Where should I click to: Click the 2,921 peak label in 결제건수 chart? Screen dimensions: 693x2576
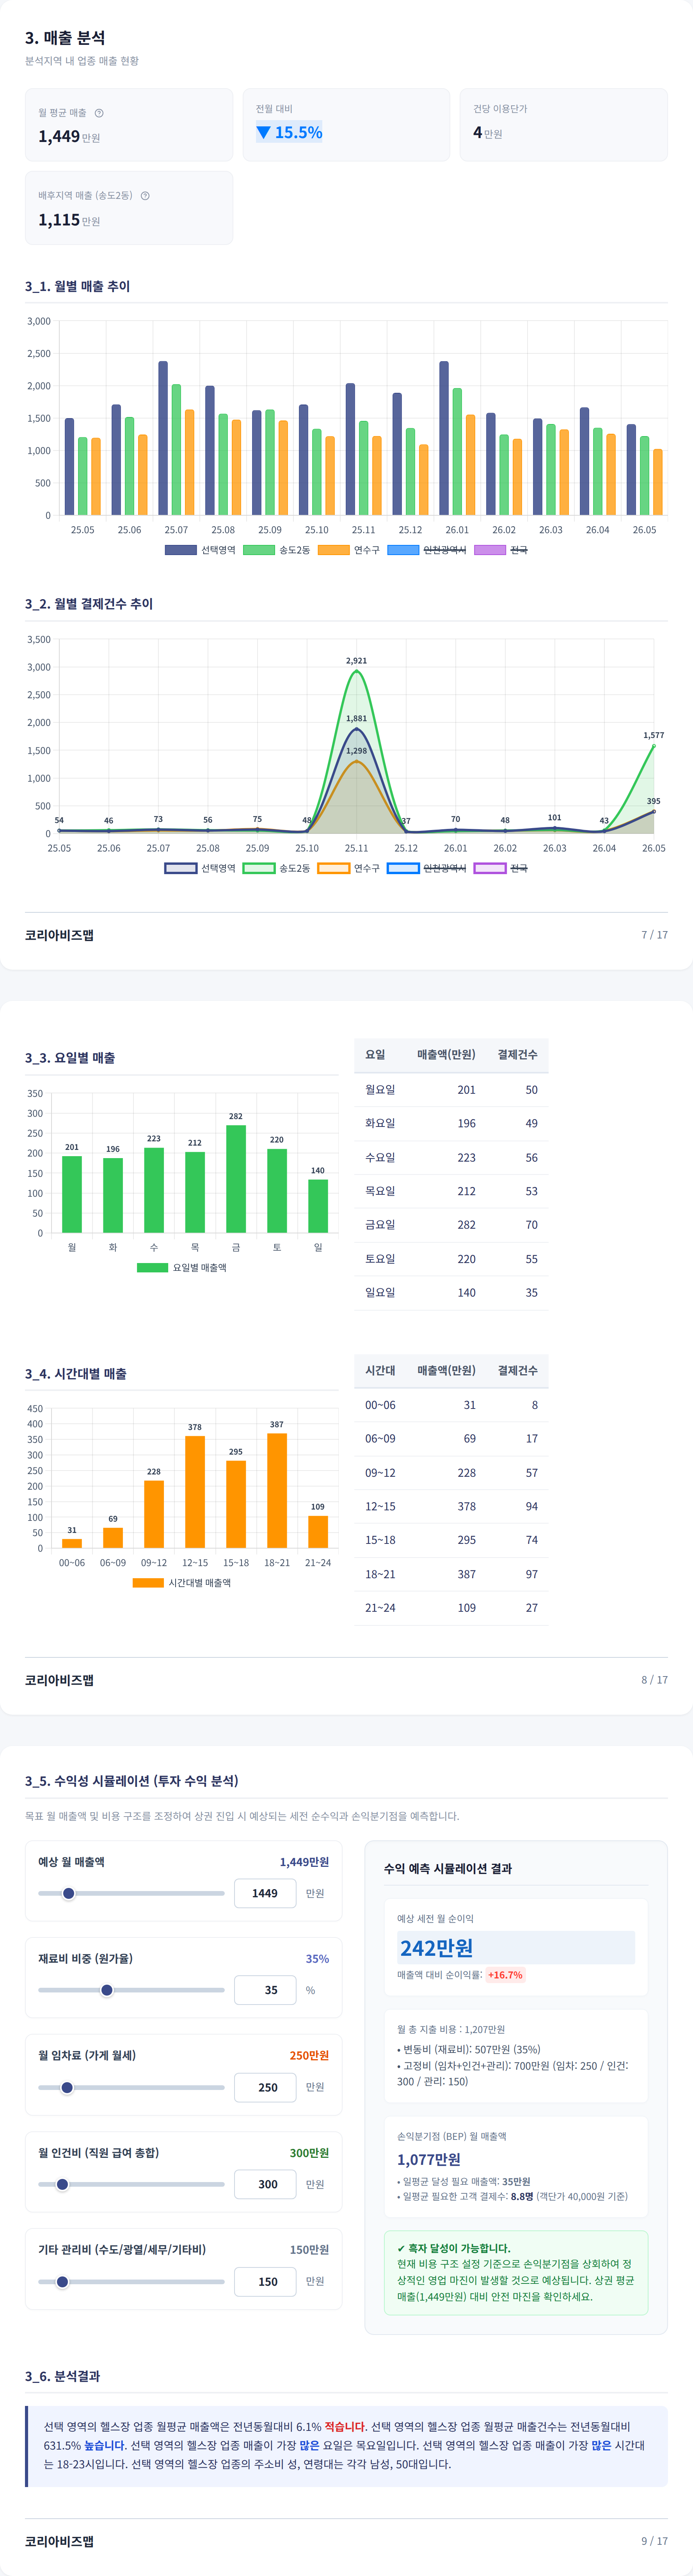[x=356, y=661]
